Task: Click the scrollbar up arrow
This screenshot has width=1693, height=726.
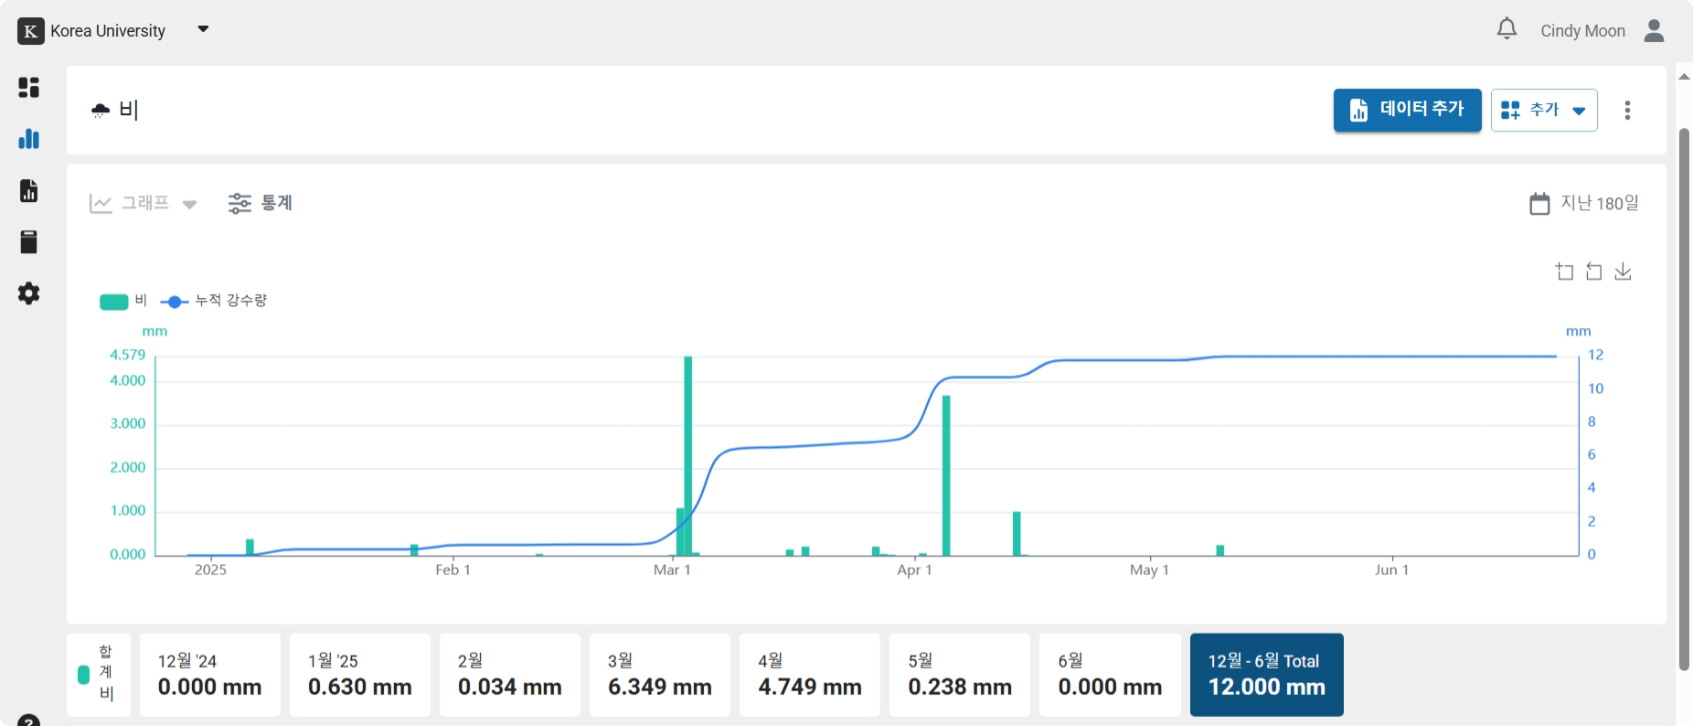Action: pyautogui.click(x=1684, y=76)
